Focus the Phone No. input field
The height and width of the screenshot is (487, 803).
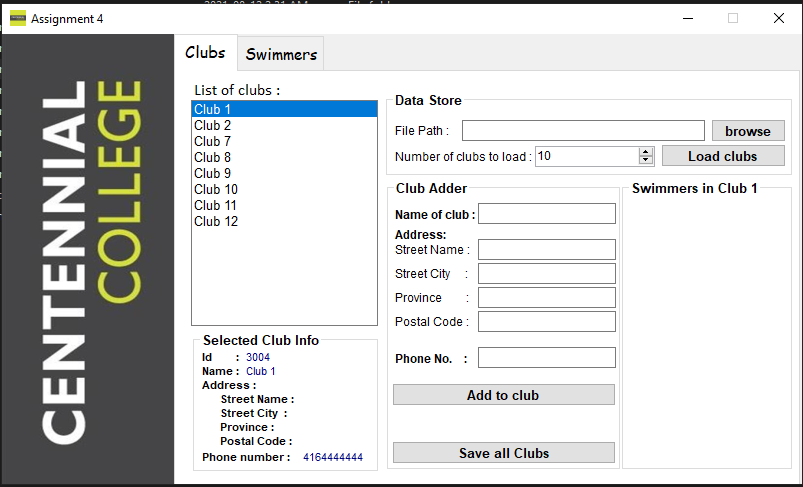(x=547, y=357)
